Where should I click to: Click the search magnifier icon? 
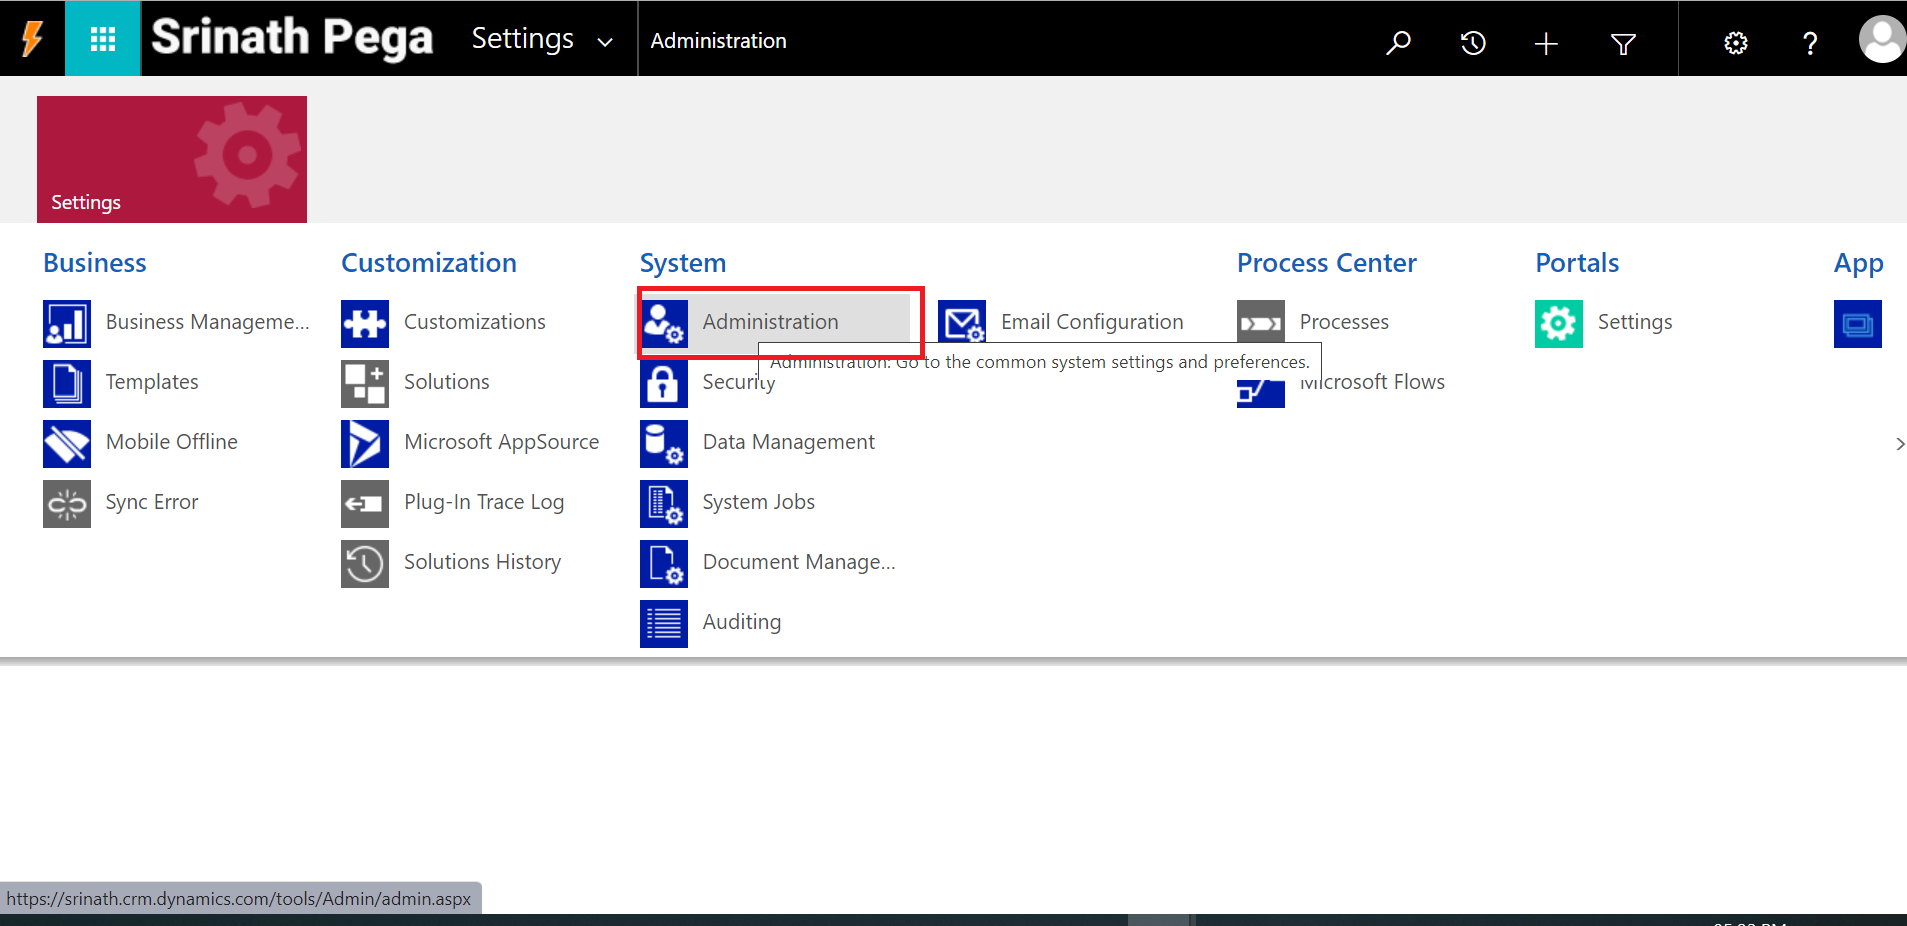pyautogui.click(x=1398, y=42)
